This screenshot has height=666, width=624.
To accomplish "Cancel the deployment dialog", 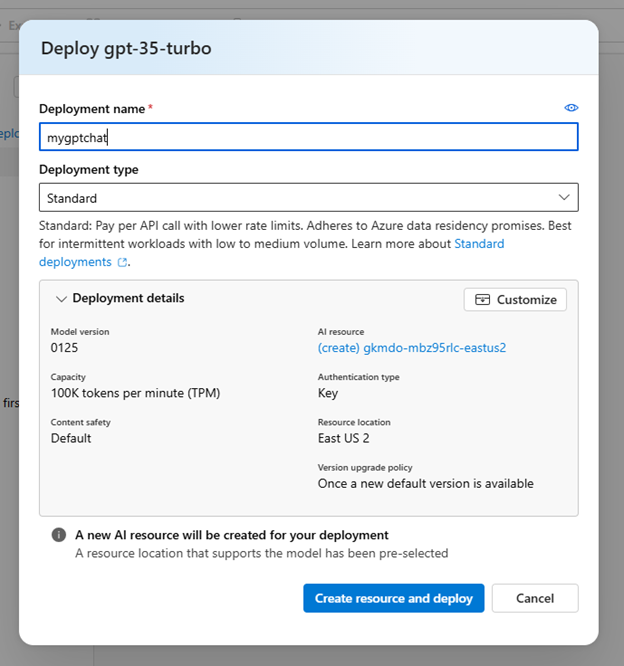I will point(535,598).
